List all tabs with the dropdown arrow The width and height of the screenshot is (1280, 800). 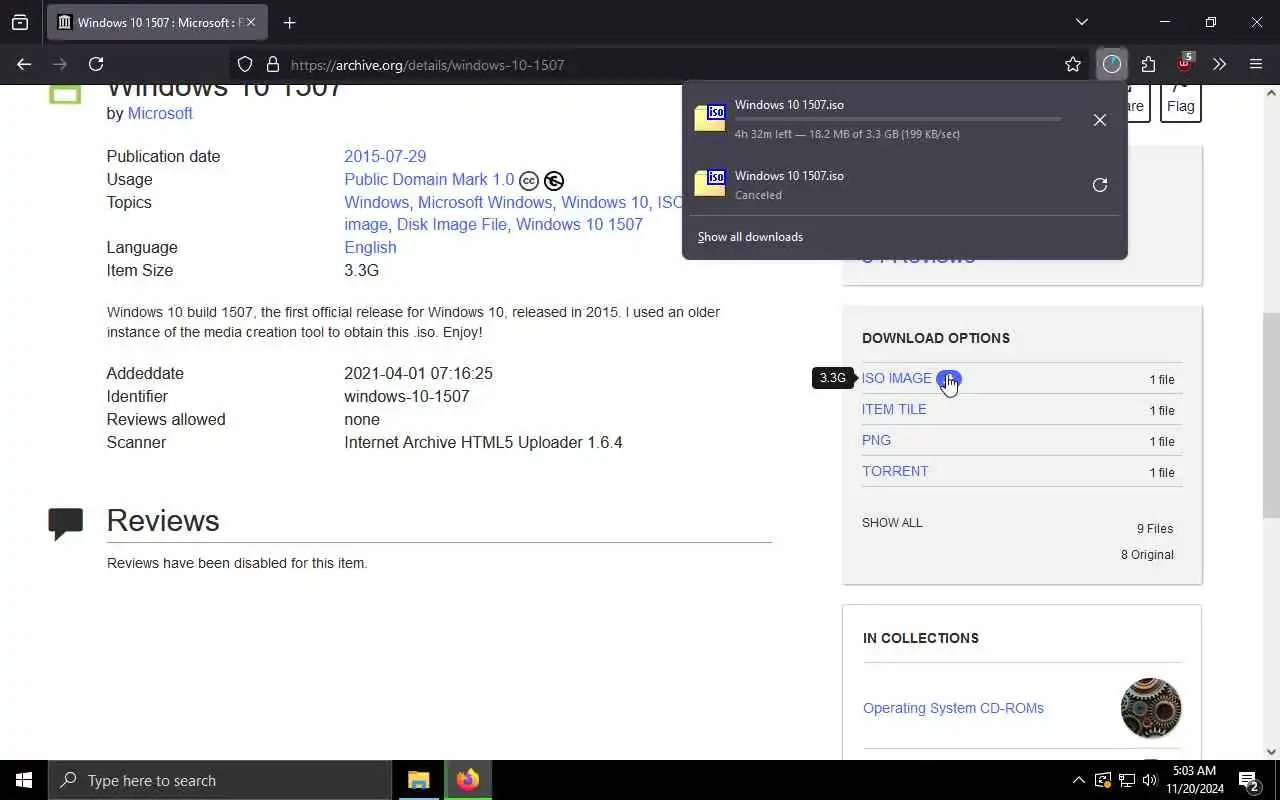coord(1081,22)
